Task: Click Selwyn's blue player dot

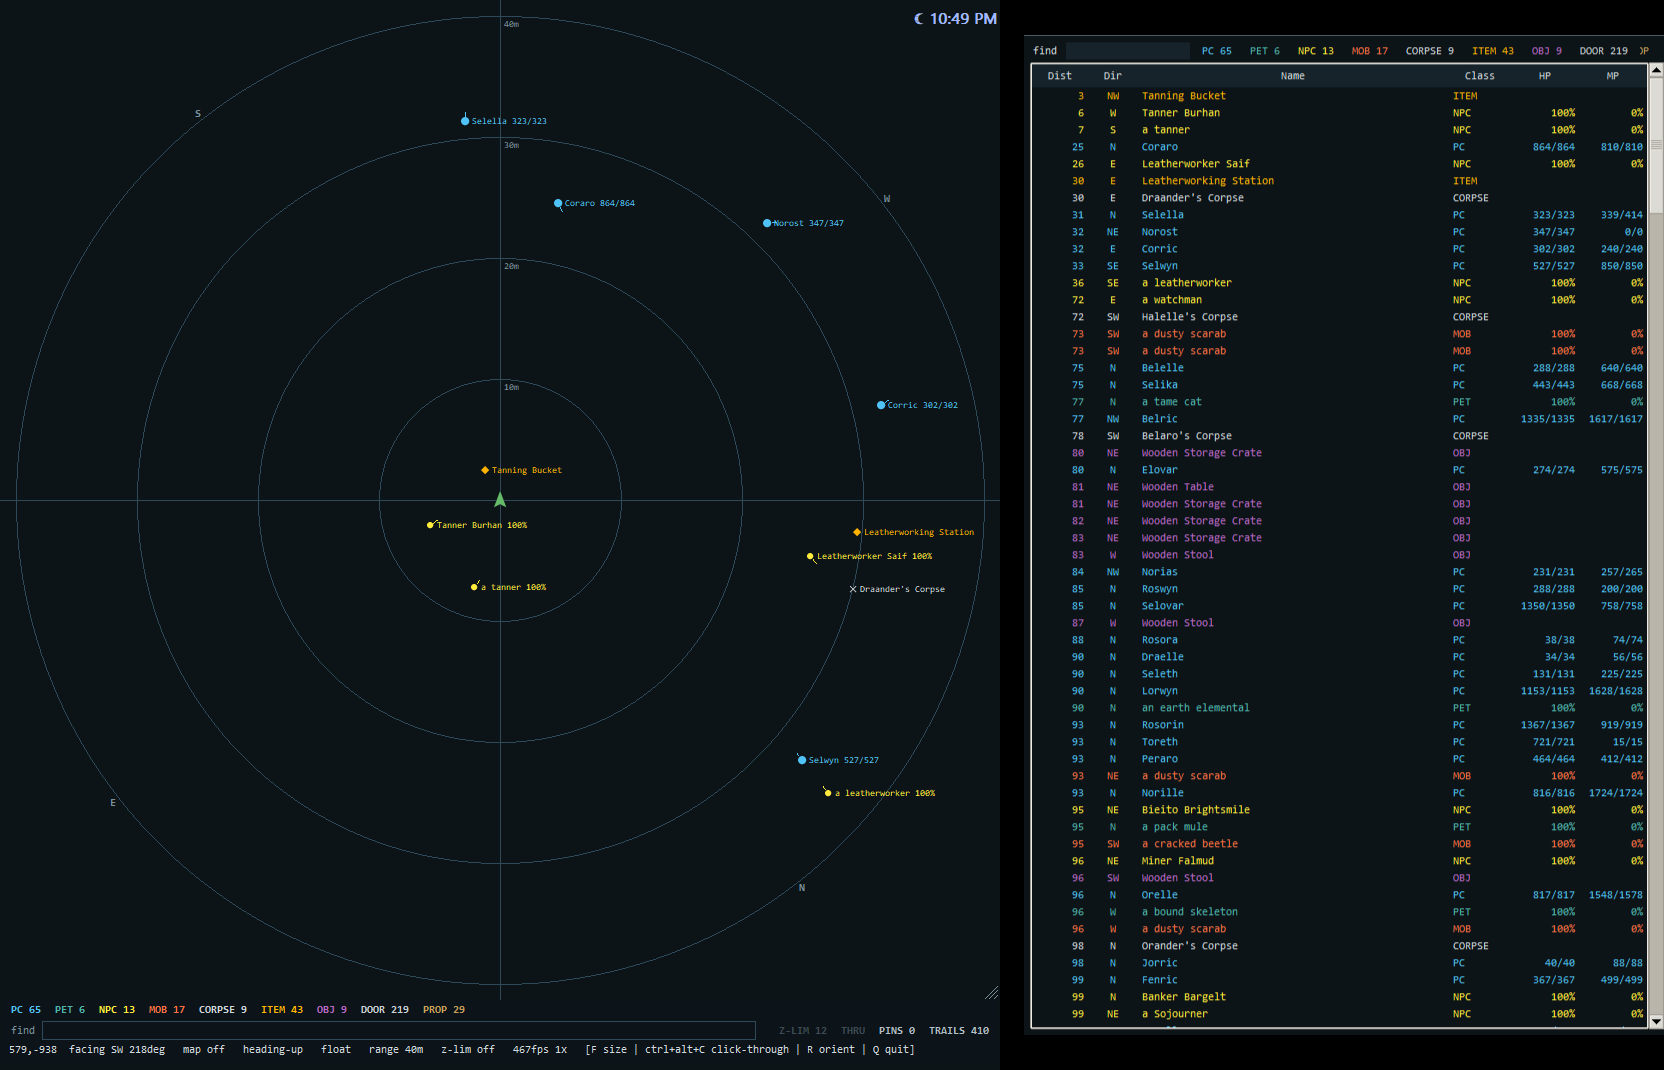Action: pyautogui.click(x=802, y=760)
